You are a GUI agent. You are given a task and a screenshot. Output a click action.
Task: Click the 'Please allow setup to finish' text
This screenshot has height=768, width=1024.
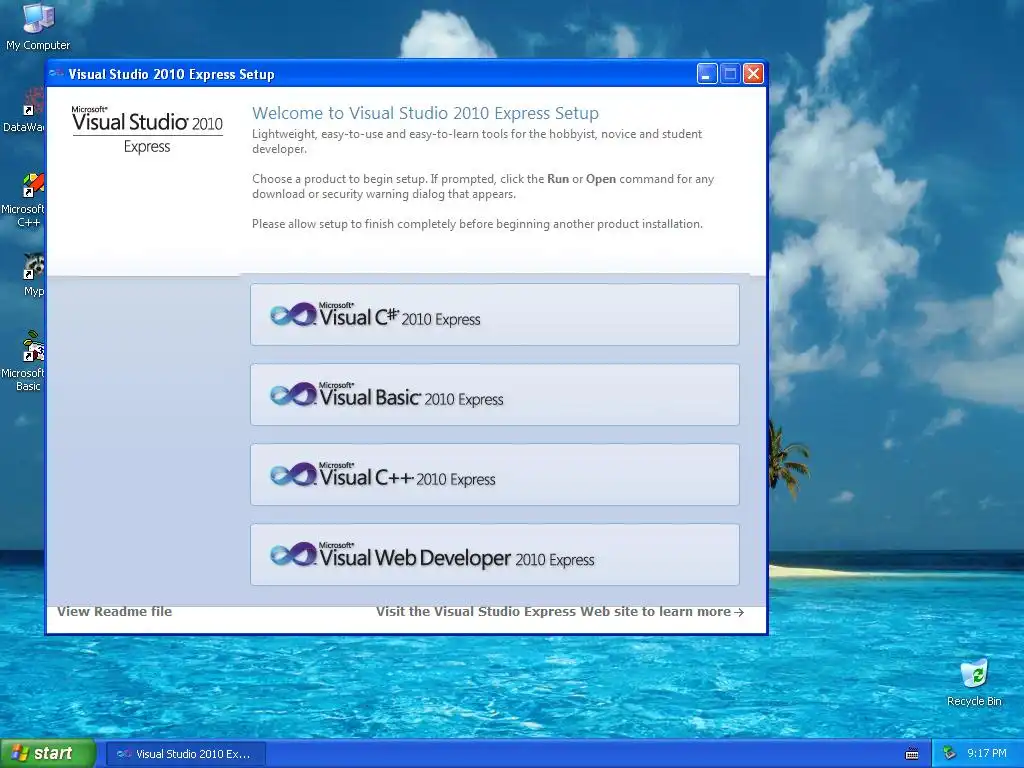(x=477, y=224)
